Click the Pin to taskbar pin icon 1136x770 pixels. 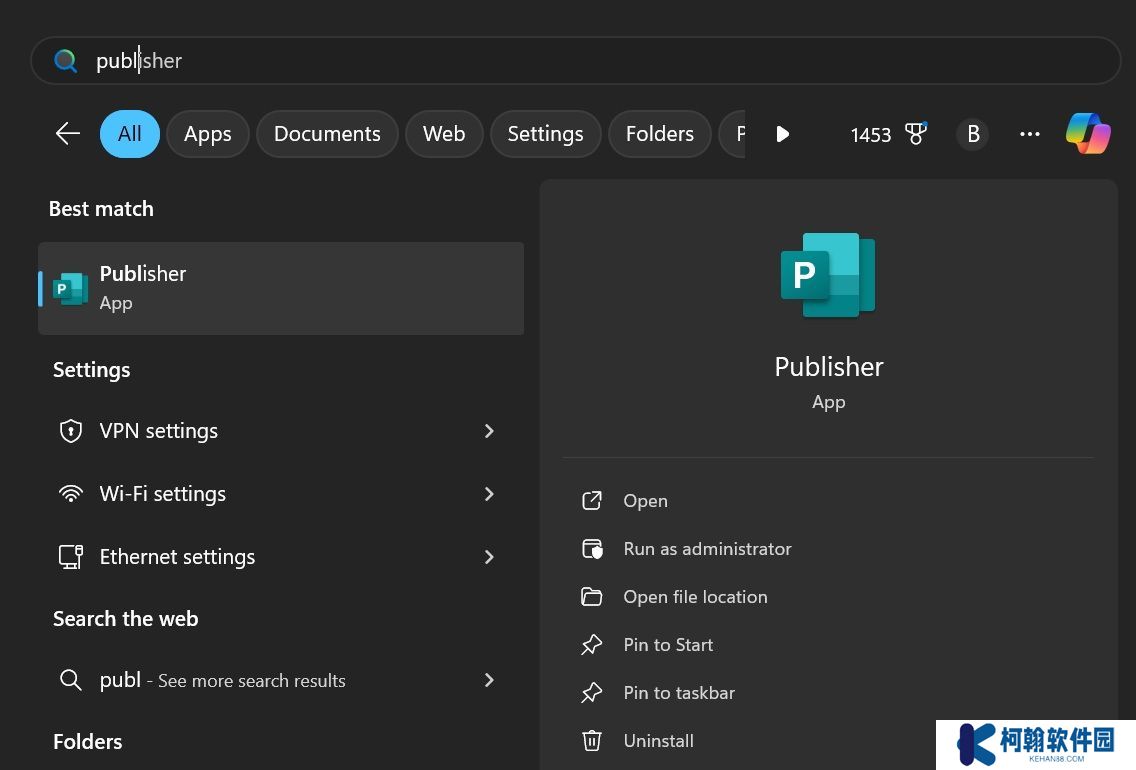592,693
